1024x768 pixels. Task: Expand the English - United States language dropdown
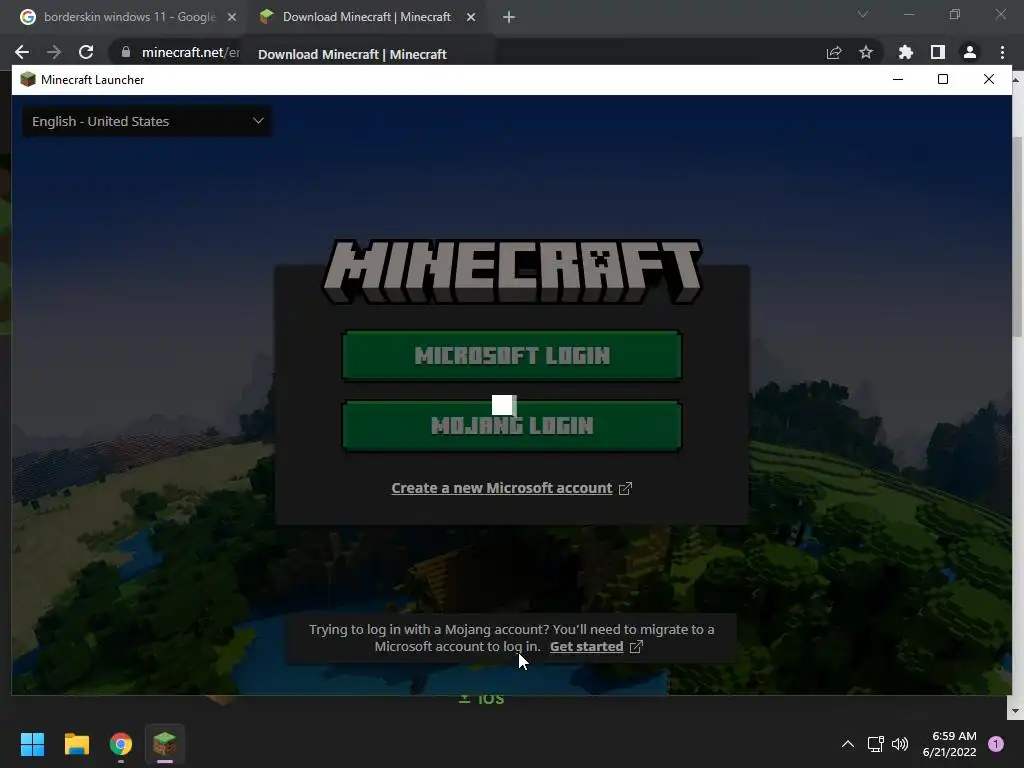(148, 121)
